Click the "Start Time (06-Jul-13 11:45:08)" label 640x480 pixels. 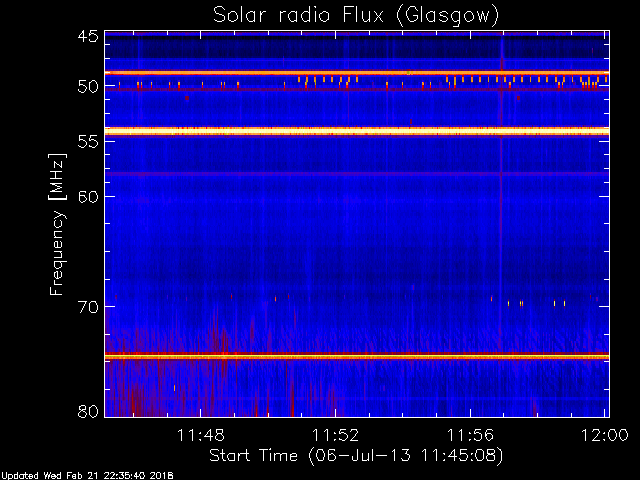tap(356, 456)
